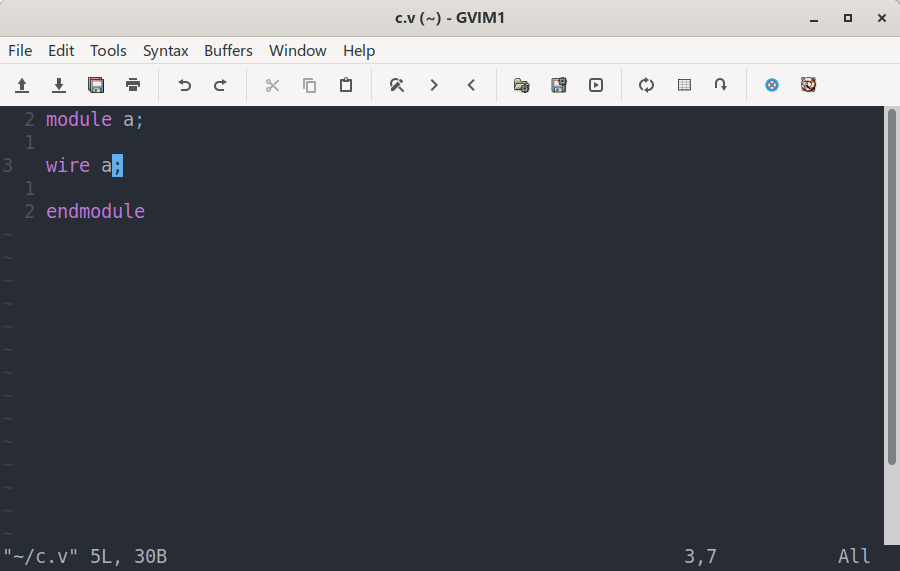Close the GVIM window
Viewport: 900px width, 571px height.
(882, 18)
